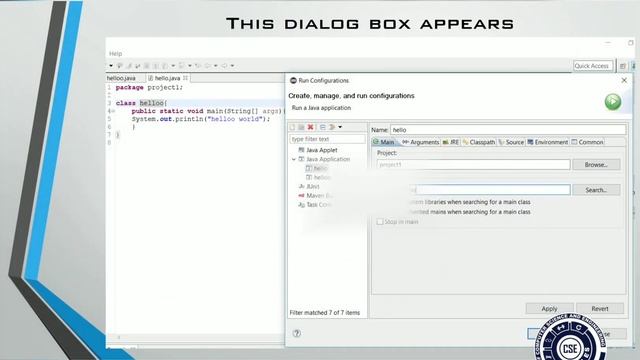Click the 'class helloo{' code line

(x=141, y=103)
